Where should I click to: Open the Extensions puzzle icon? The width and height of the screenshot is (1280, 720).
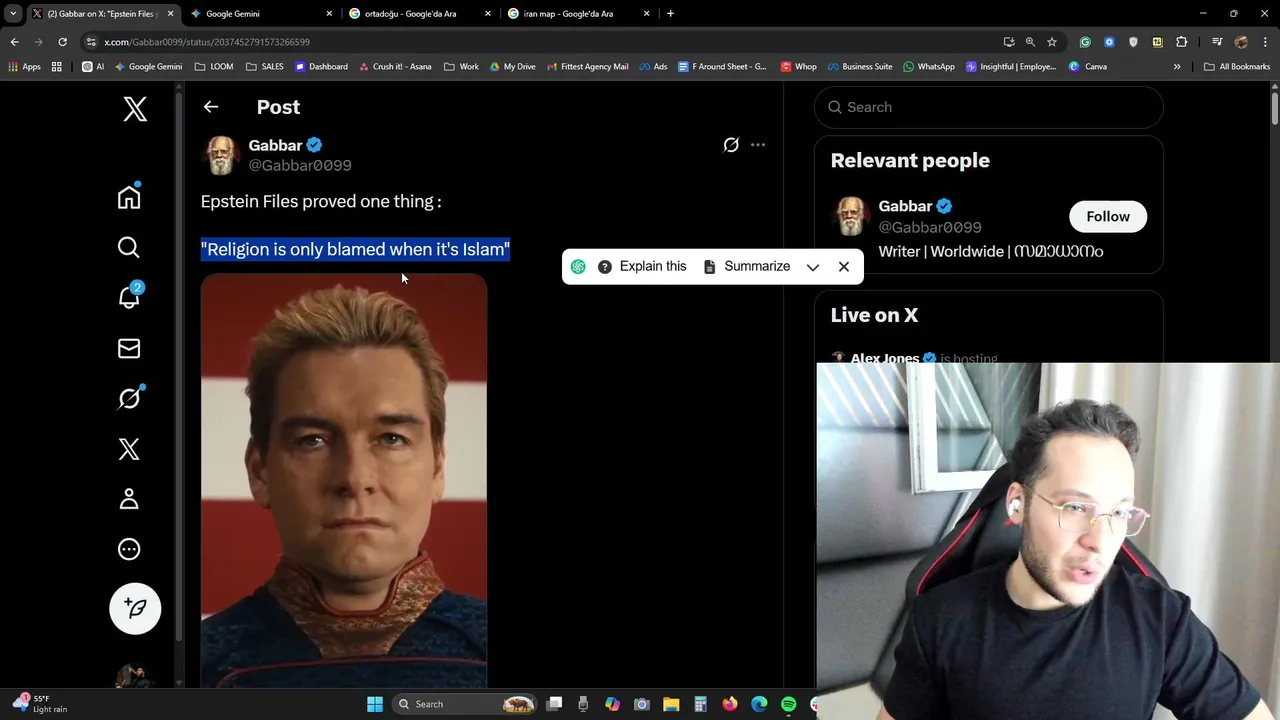click(1182, 42)
